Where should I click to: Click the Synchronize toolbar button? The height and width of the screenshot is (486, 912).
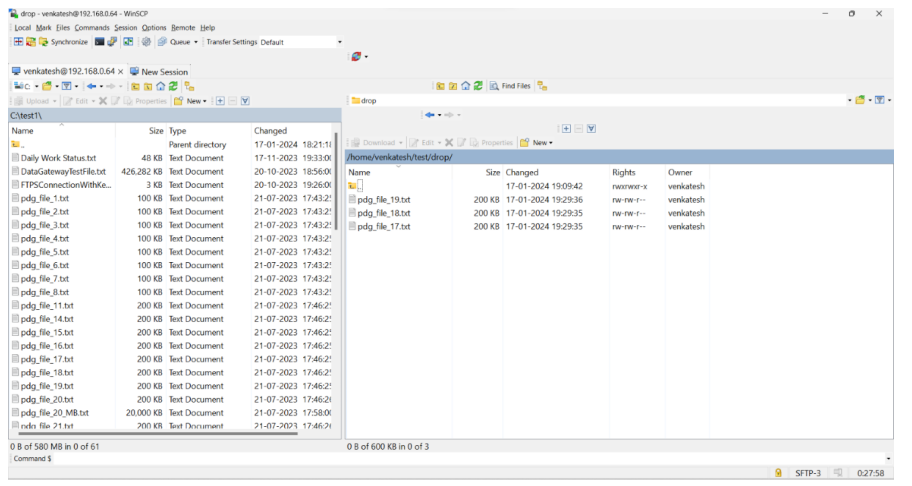click(63, 42)
